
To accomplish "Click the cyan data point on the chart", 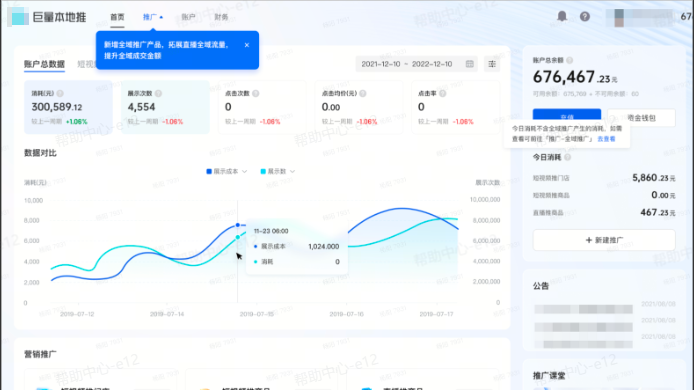I will coord(238,237).
